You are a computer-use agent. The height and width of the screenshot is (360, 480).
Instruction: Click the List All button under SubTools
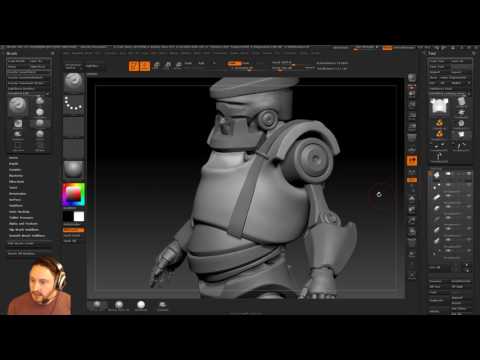click(435, 267)
